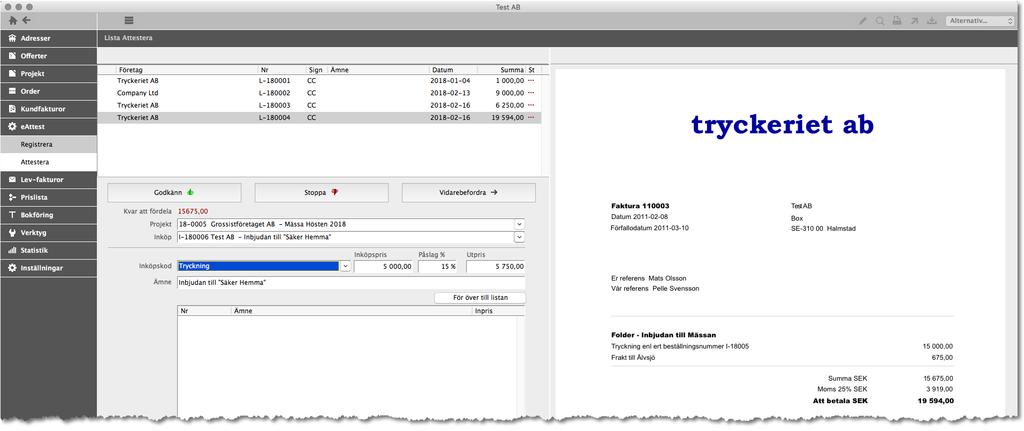Open Statistik via its bar chart icon
This screenshot has width=1024, height=431.
click(x=12, y=250)
